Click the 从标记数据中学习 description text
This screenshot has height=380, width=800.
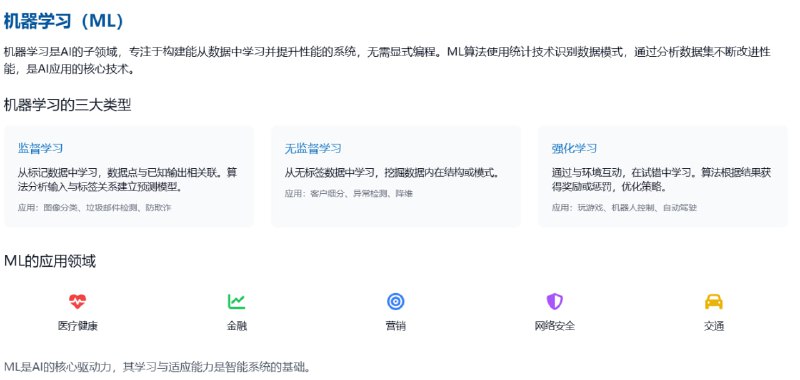[128, 180]
